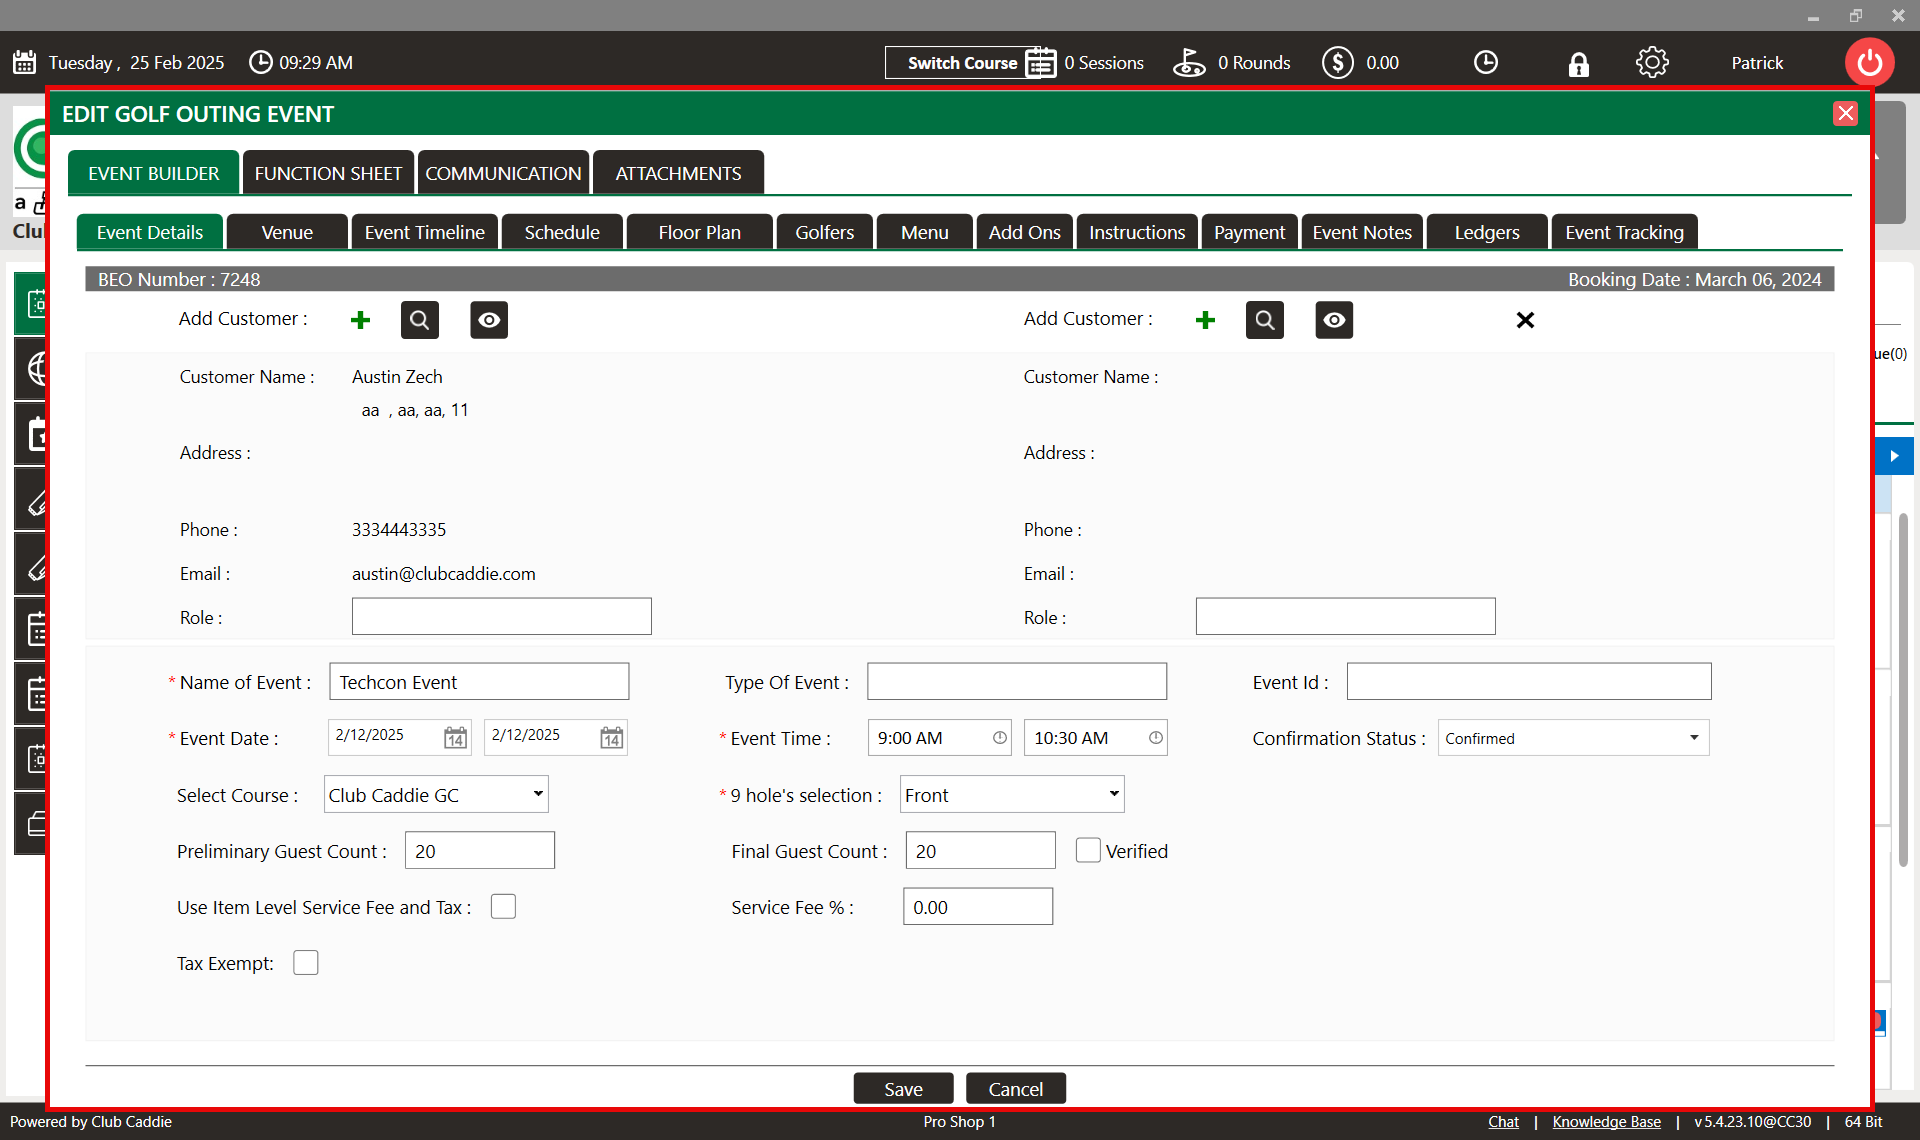Click the lock icon in top bar

pyautogui.click(x=1578, y=64)
